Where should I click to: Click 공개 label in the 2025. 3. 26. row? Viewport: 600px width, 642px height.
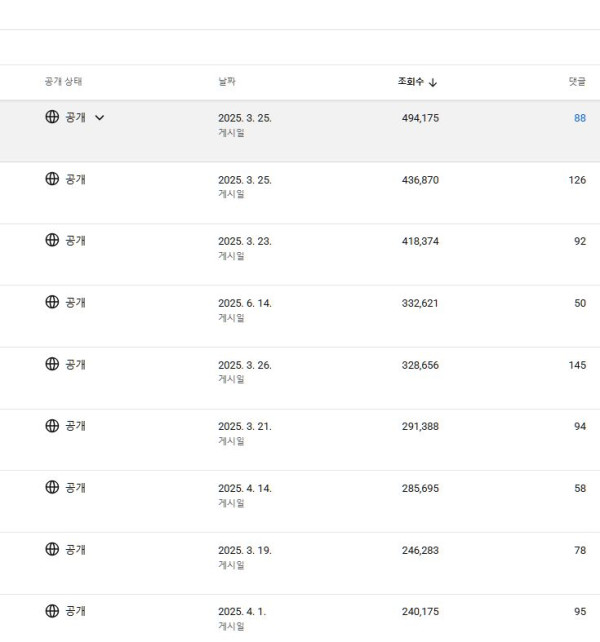point(75,364)
